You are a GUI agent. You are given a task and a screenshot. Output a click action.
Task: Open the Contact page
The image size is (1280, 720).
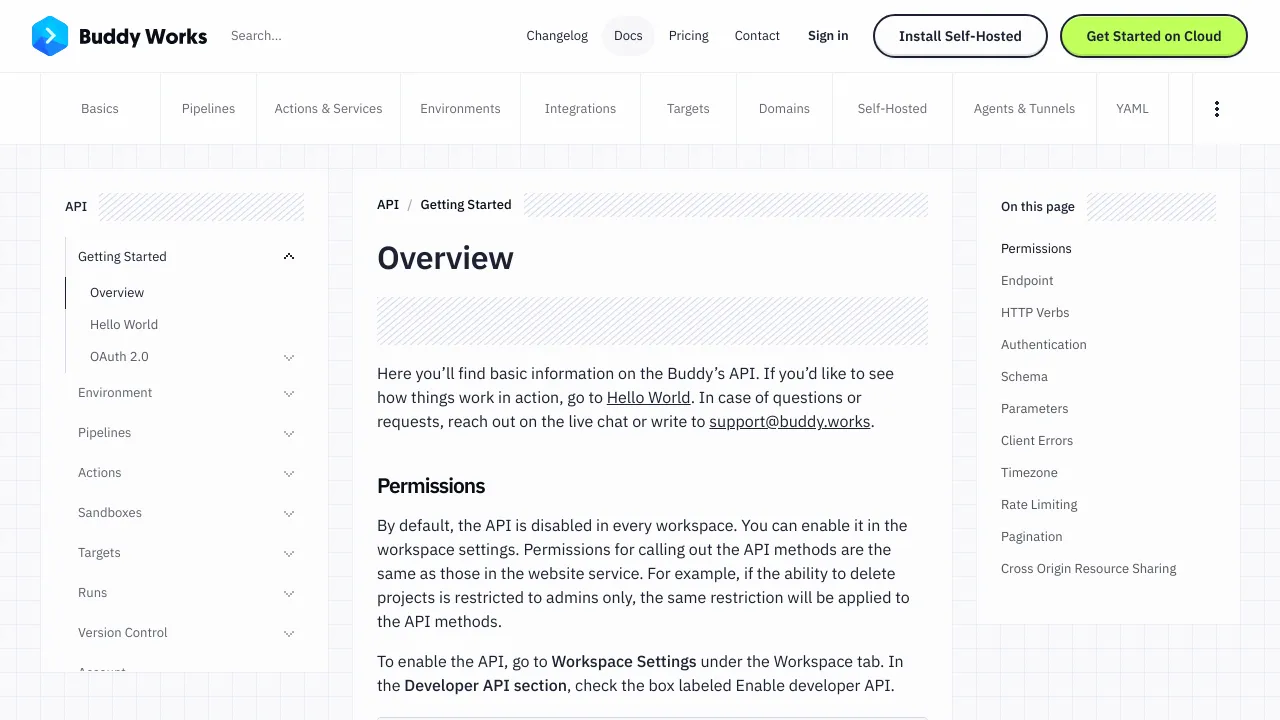pyautogui.click(x=757, y=36)
